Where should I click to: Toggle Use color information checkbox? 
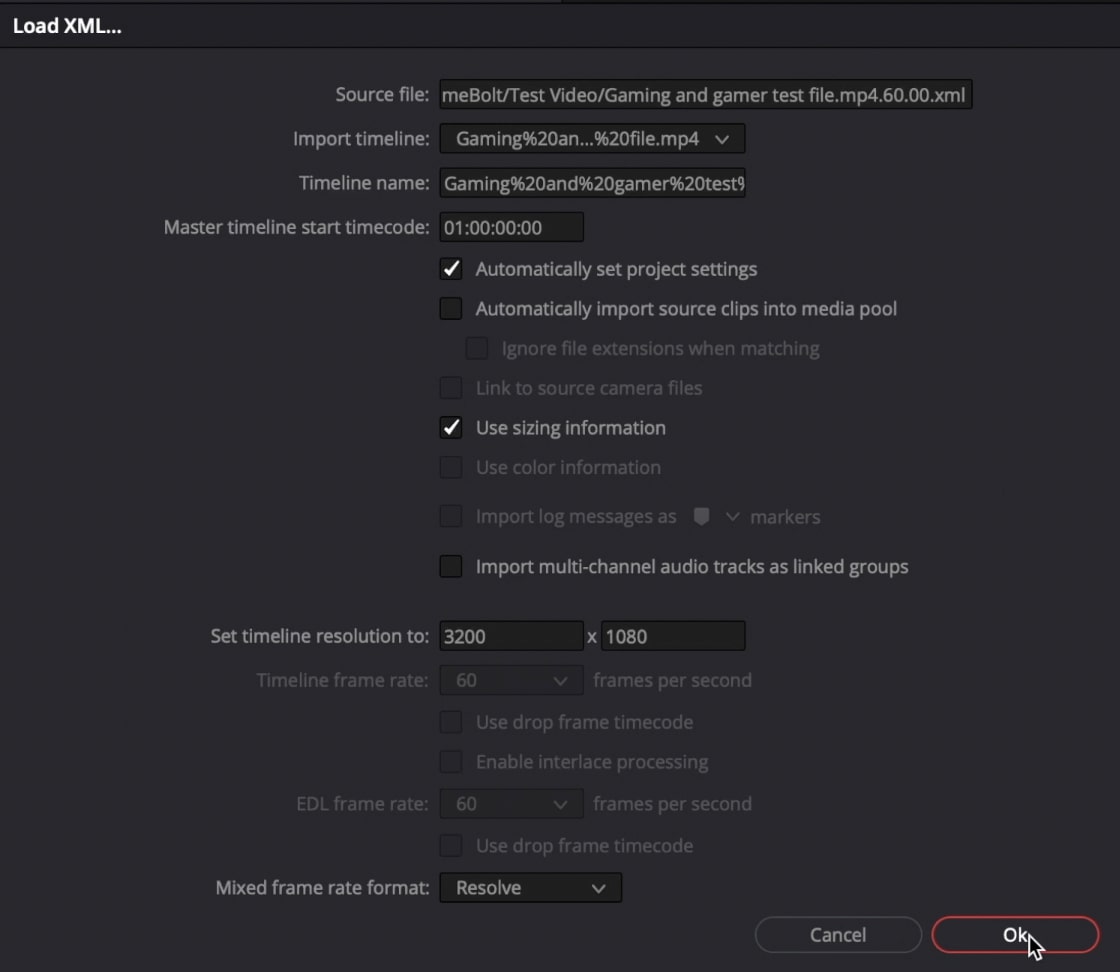pyautogui.click(x=451, y=467)
